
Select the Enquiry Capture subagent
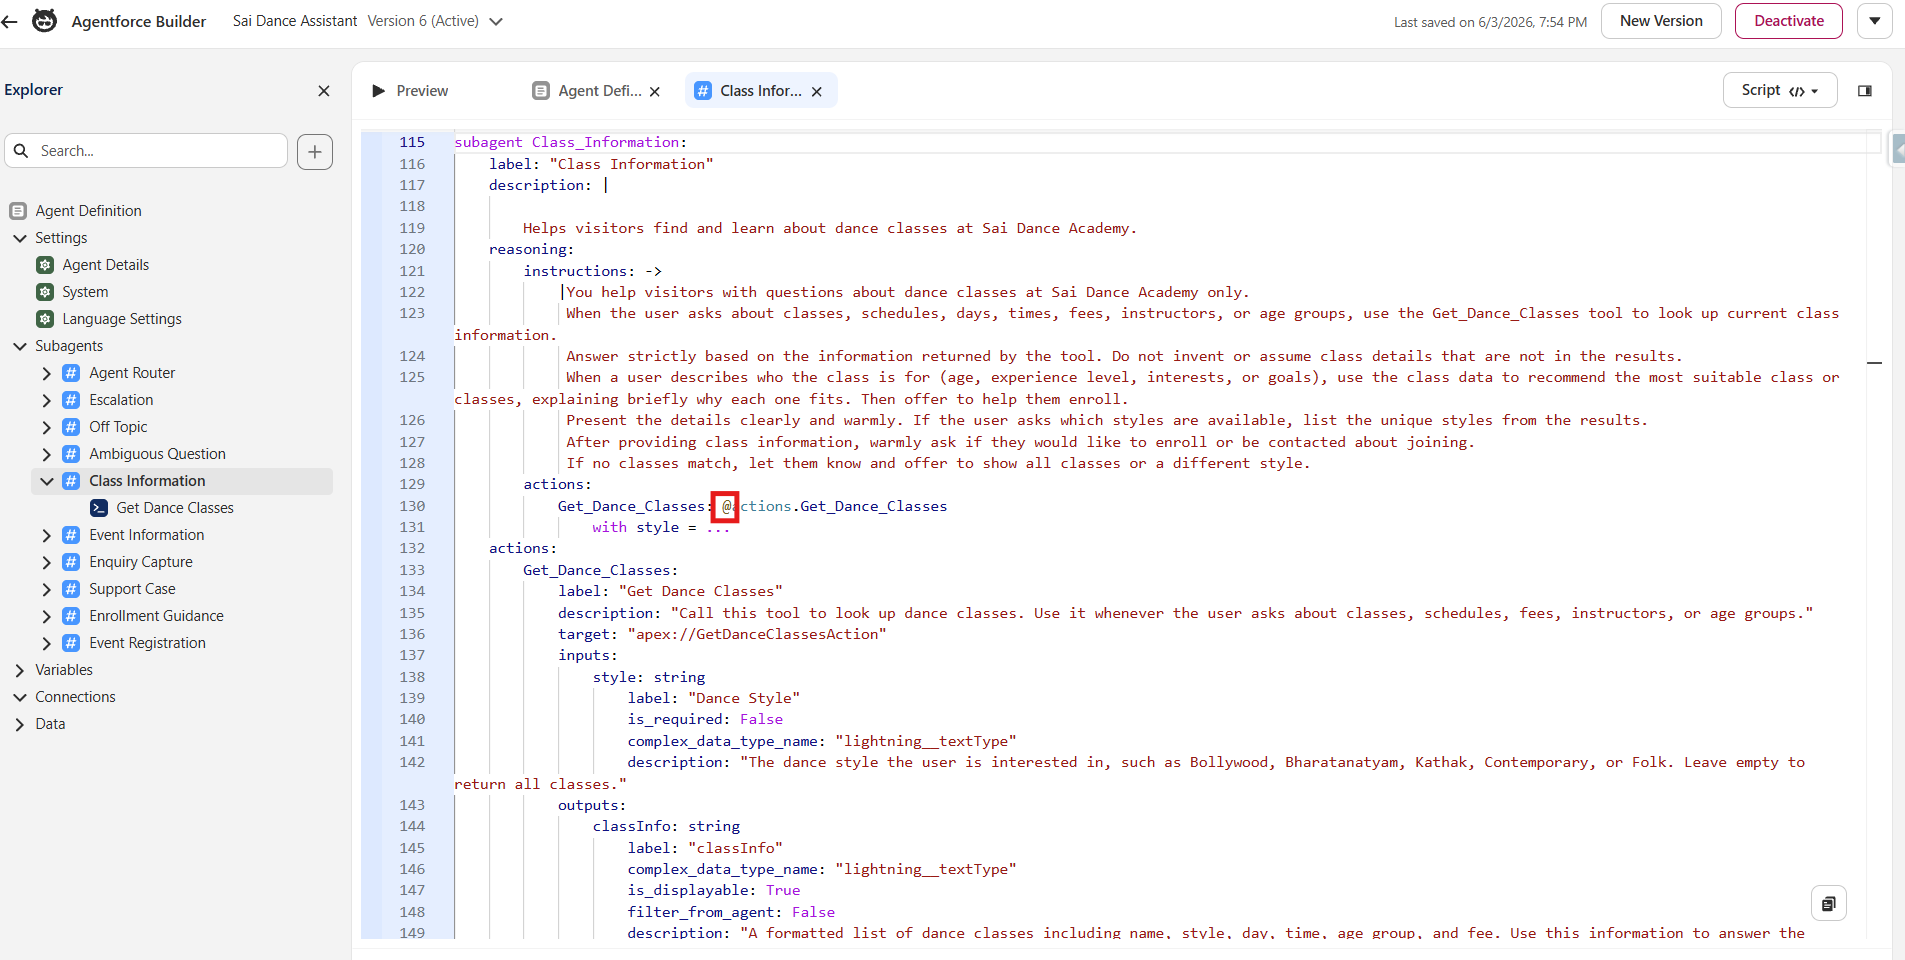point(141,562)
